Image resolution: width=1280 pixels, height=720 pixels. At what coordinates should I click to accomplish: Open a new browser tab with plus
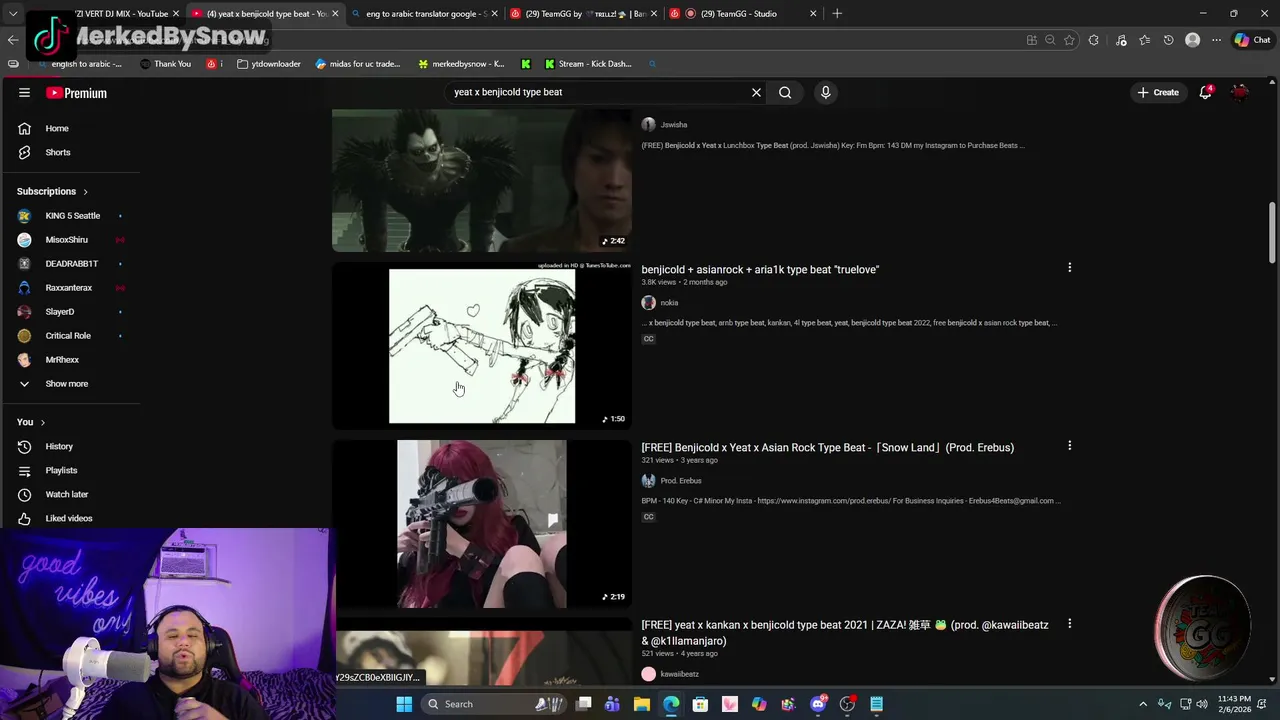coord(837,14)
